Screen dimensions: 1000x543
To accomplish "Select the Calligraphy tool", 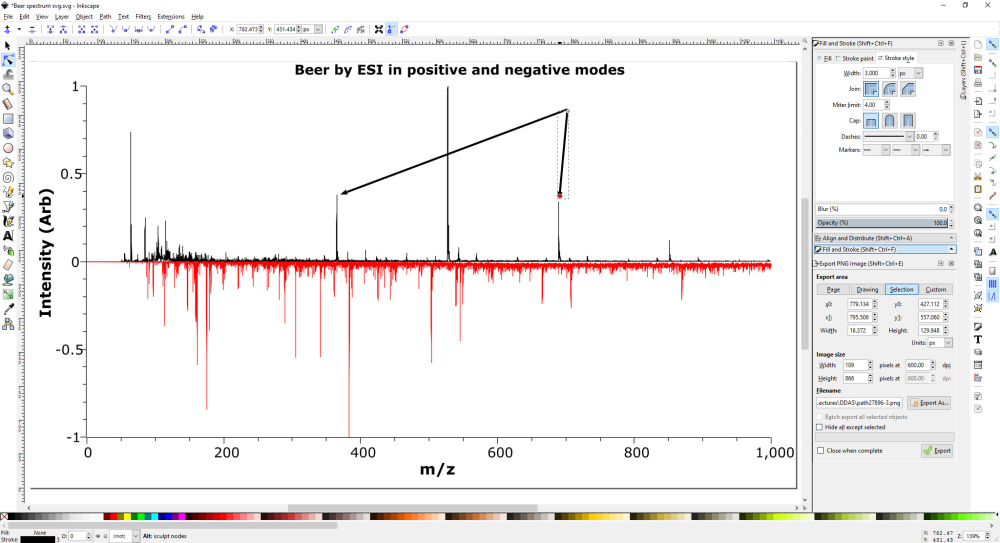I will 8,221.
